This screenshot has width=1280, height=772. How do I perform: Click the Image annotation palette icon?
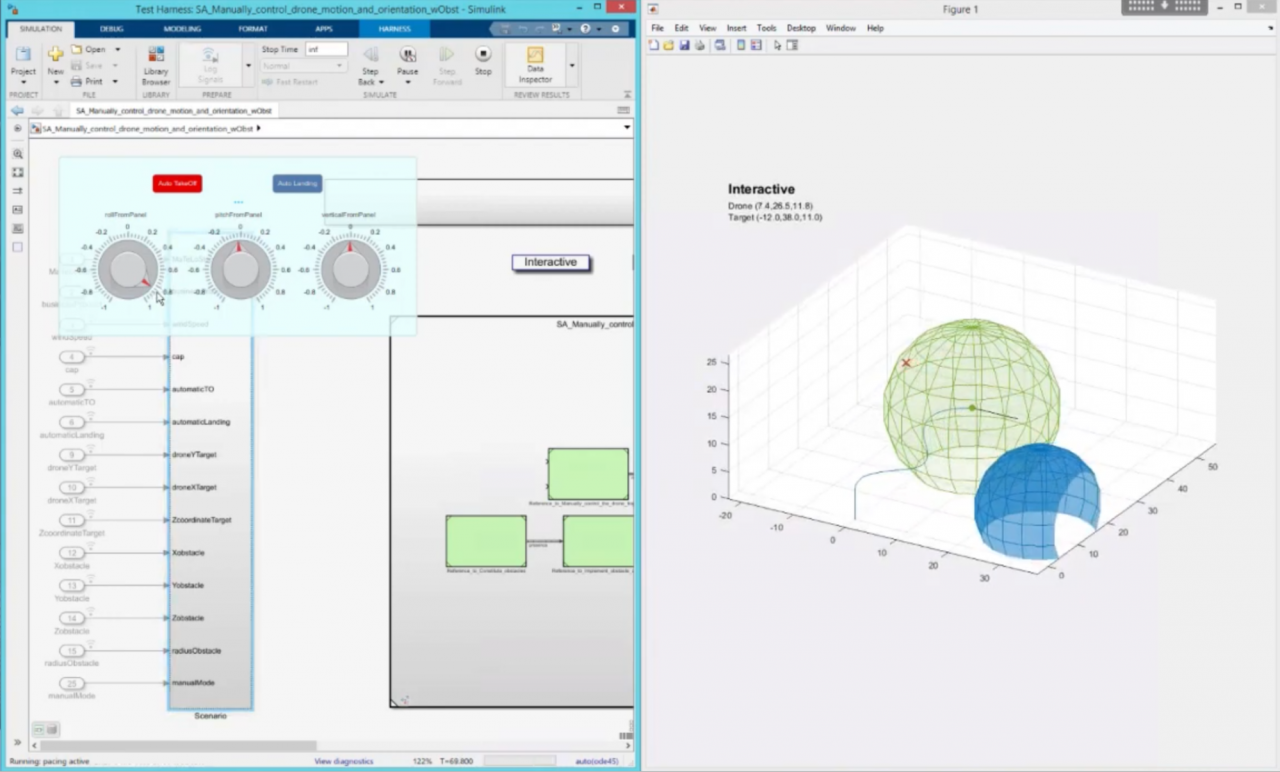pos(18,228)
